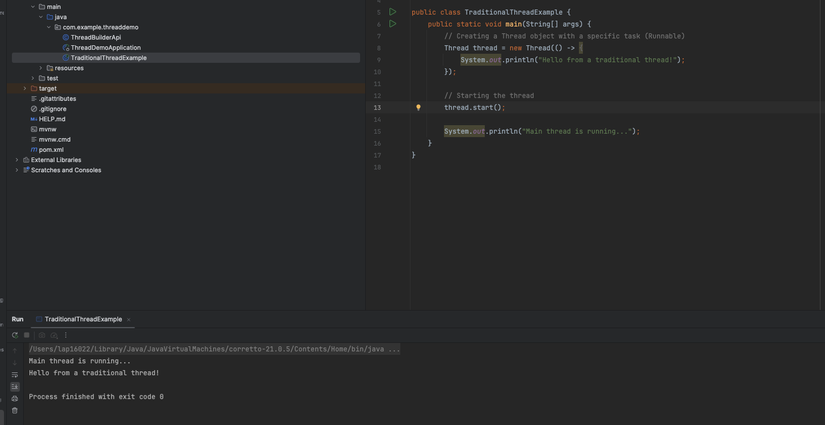Click the Rerun icon in Run toolbar
The image size is (825, 425).
[x=15, y=335]
